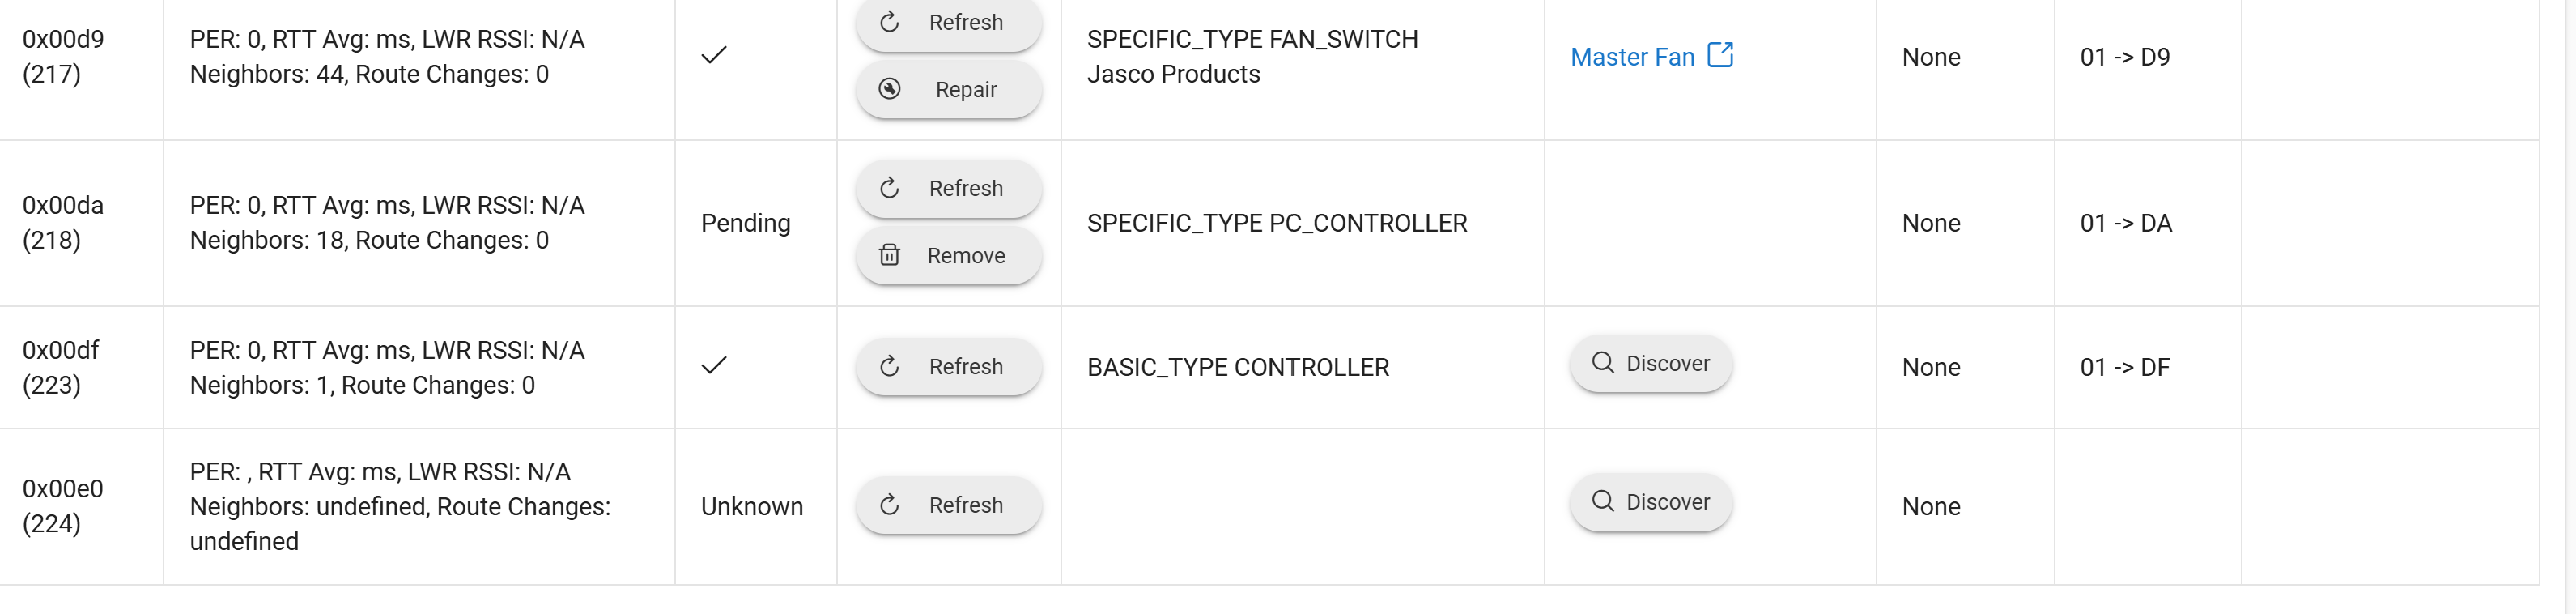This screenshot has height=614, width=2576.
Task: Open Master Fan device link
Action: pos(1632,57)
